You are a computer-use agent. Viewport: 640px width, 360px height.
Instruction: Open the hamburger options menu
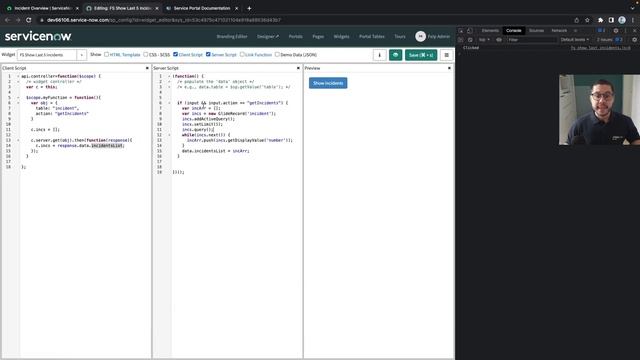click(447, 55)
